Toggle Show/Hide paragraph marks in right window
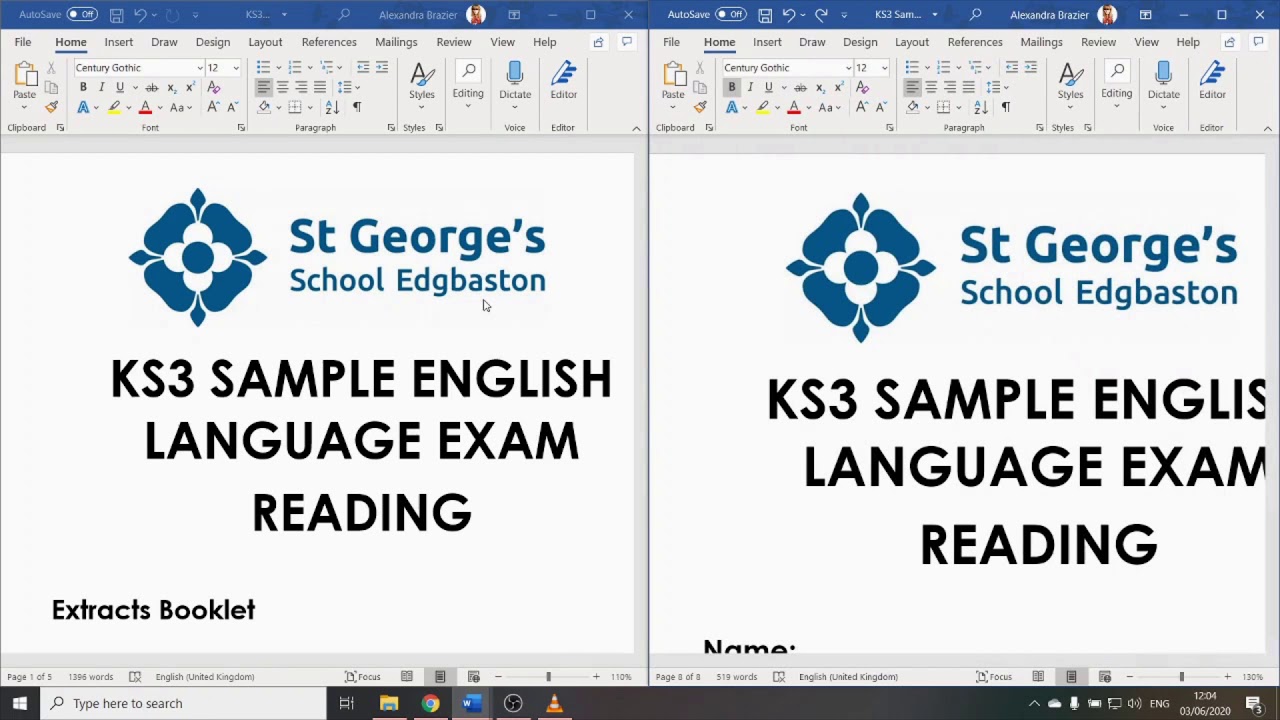This screenshot has width=1280, height=720. 1005,107
